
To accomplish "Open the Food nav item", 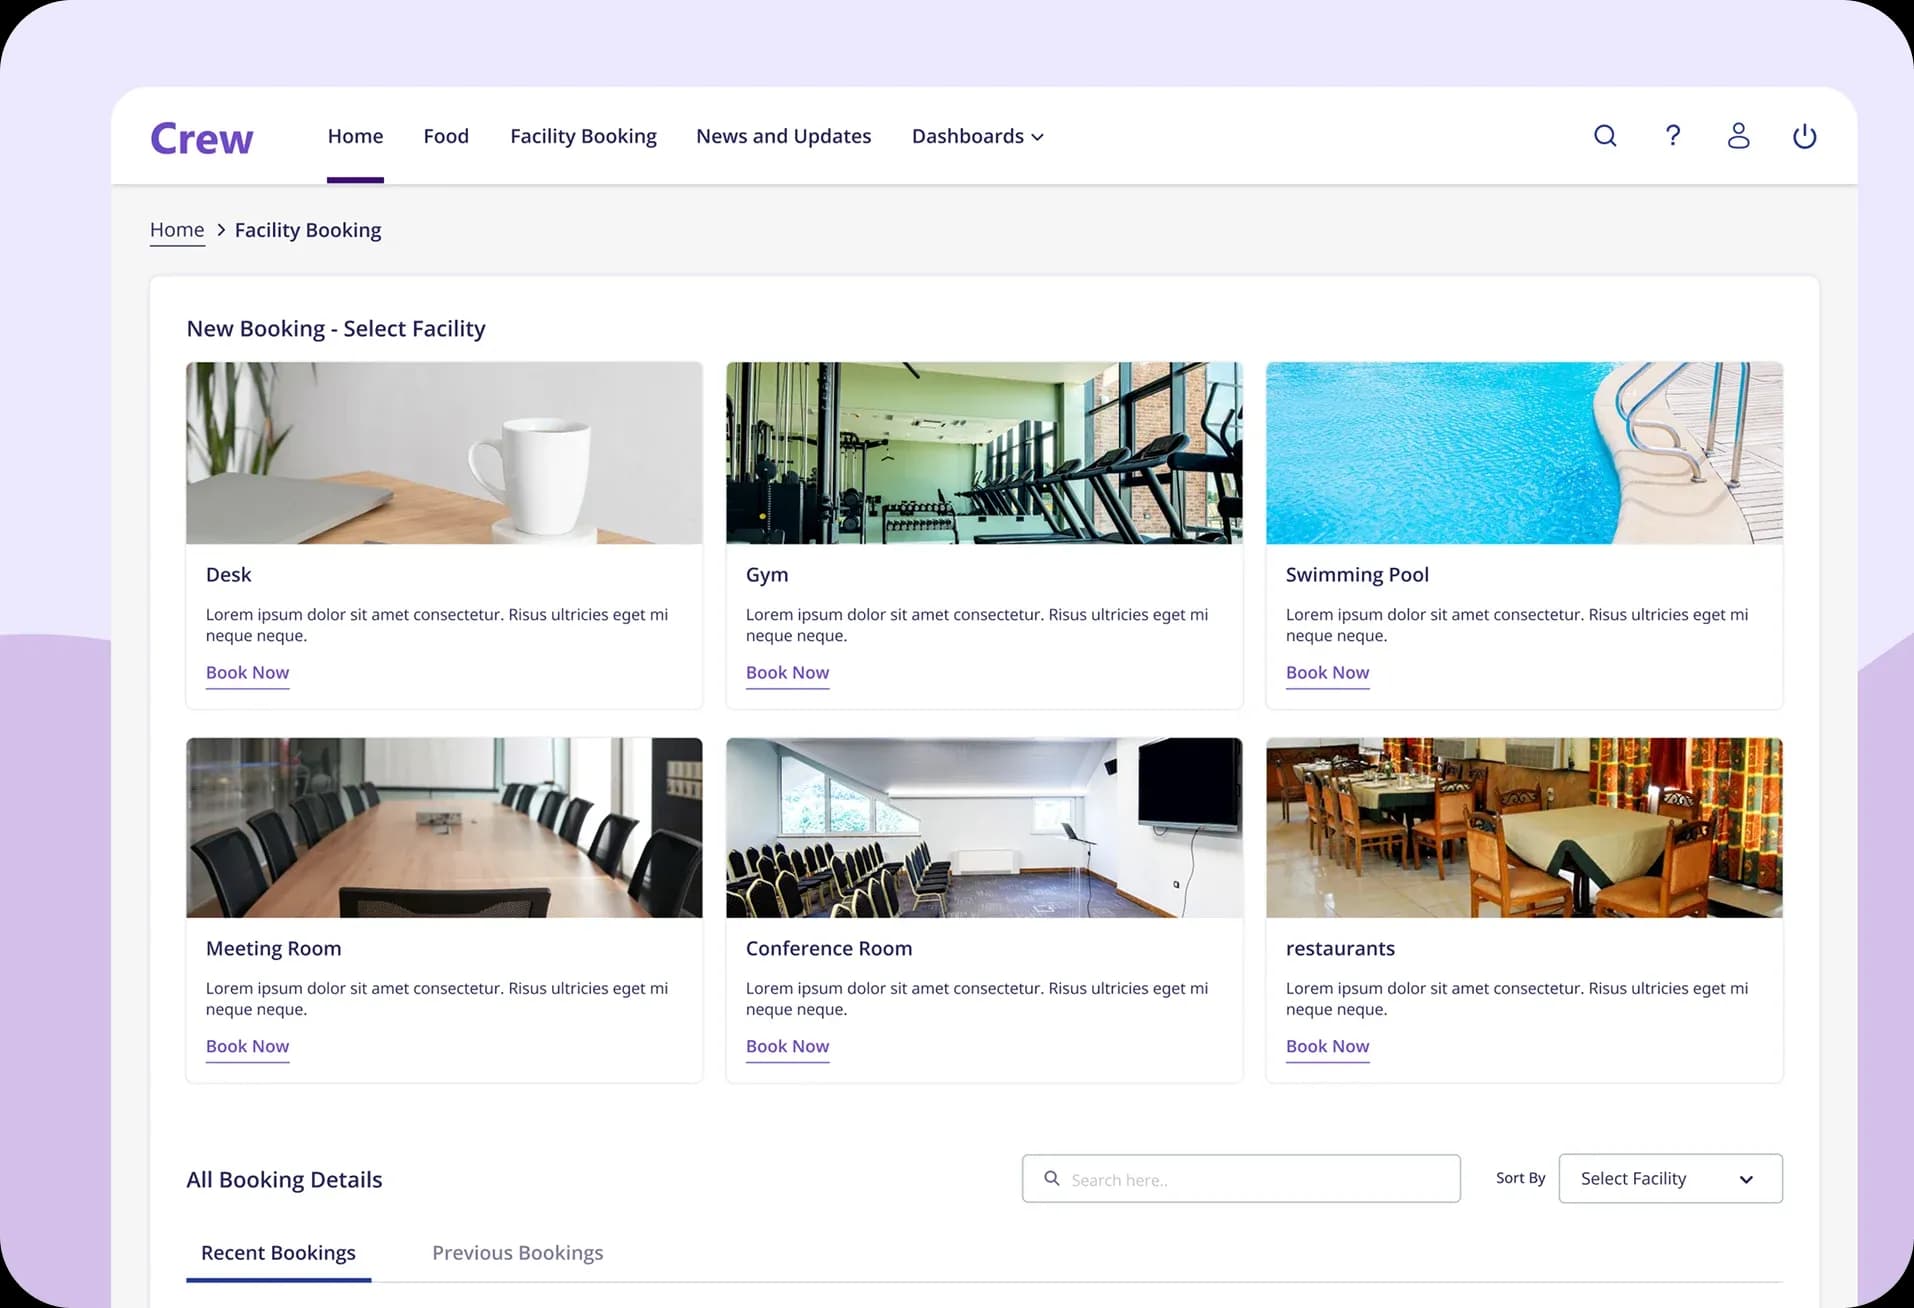I will tap(446, 136).
